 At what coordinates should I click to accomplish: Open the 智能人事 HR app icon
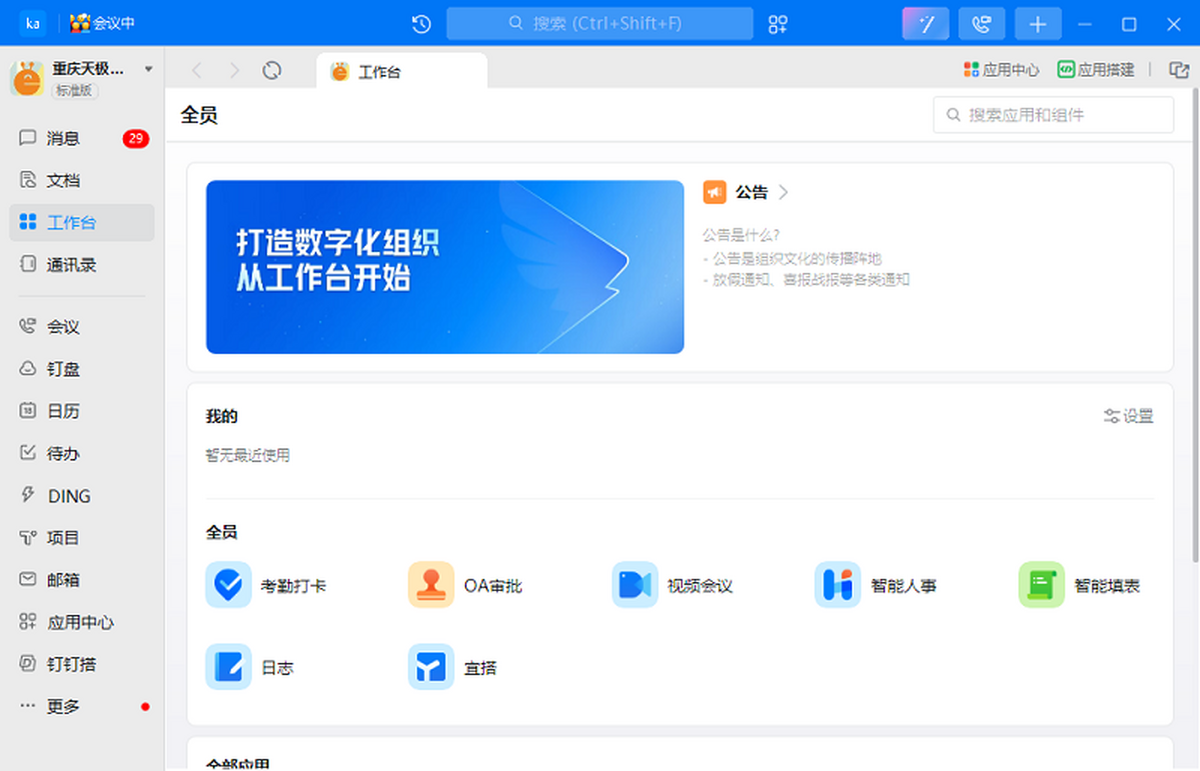(x=837, y=585)
